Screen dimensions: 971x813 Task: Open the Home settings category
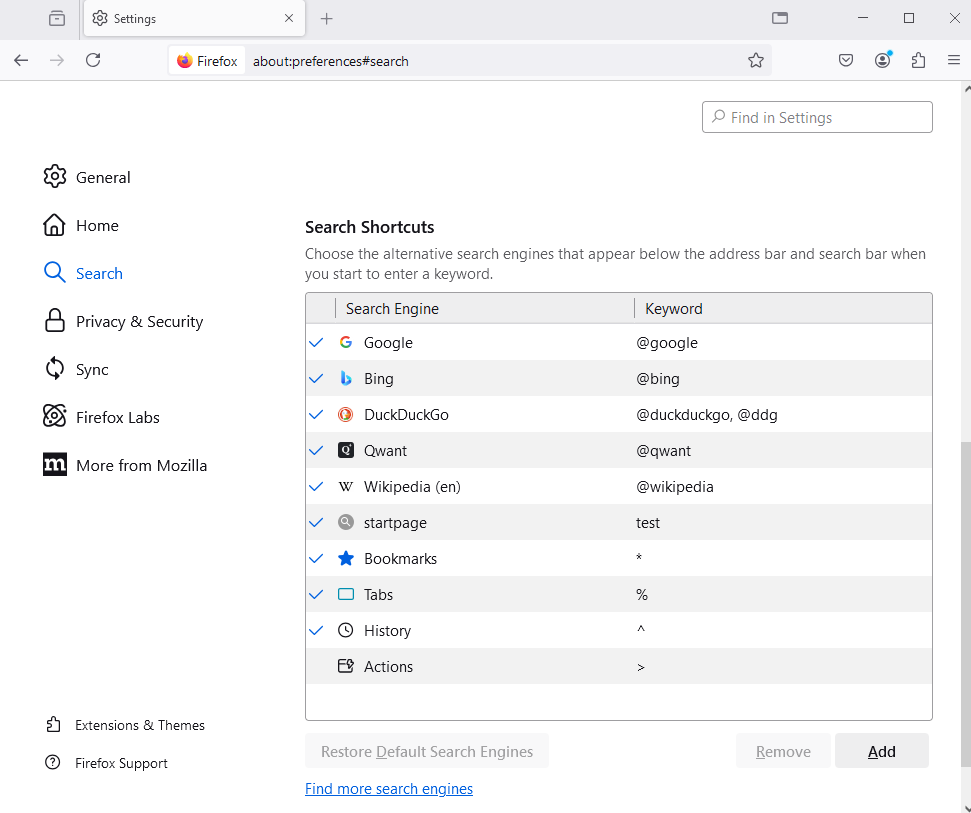(x=81, y=225)
